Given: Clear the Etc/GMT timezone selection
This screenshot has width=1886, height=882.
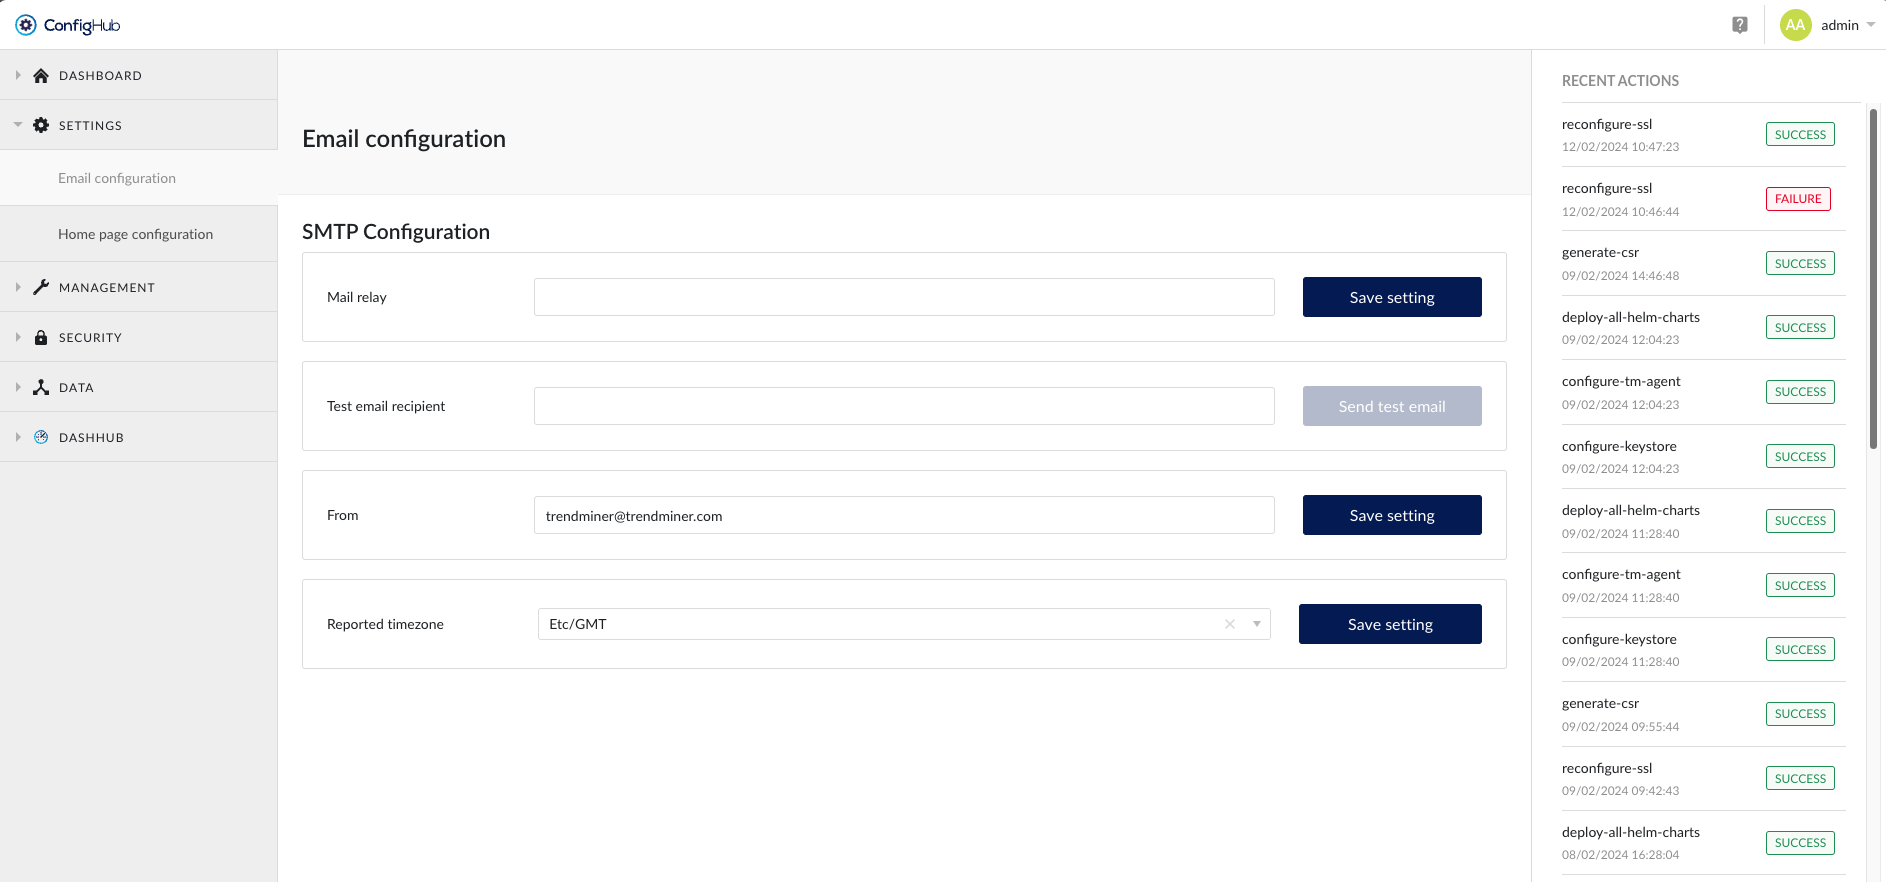Looking at the screenshot, I should 1230,624.
